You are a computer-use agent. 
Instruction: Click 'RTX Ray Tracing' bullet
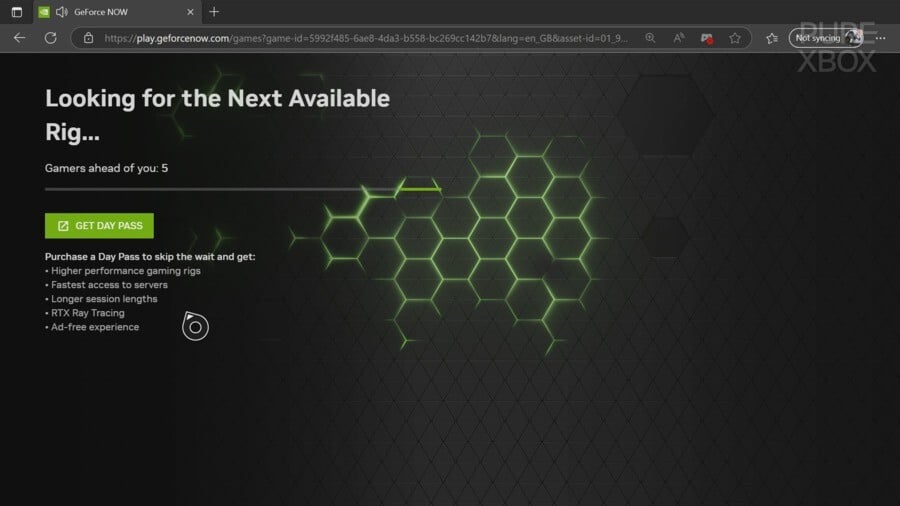[x=85, y=313]
